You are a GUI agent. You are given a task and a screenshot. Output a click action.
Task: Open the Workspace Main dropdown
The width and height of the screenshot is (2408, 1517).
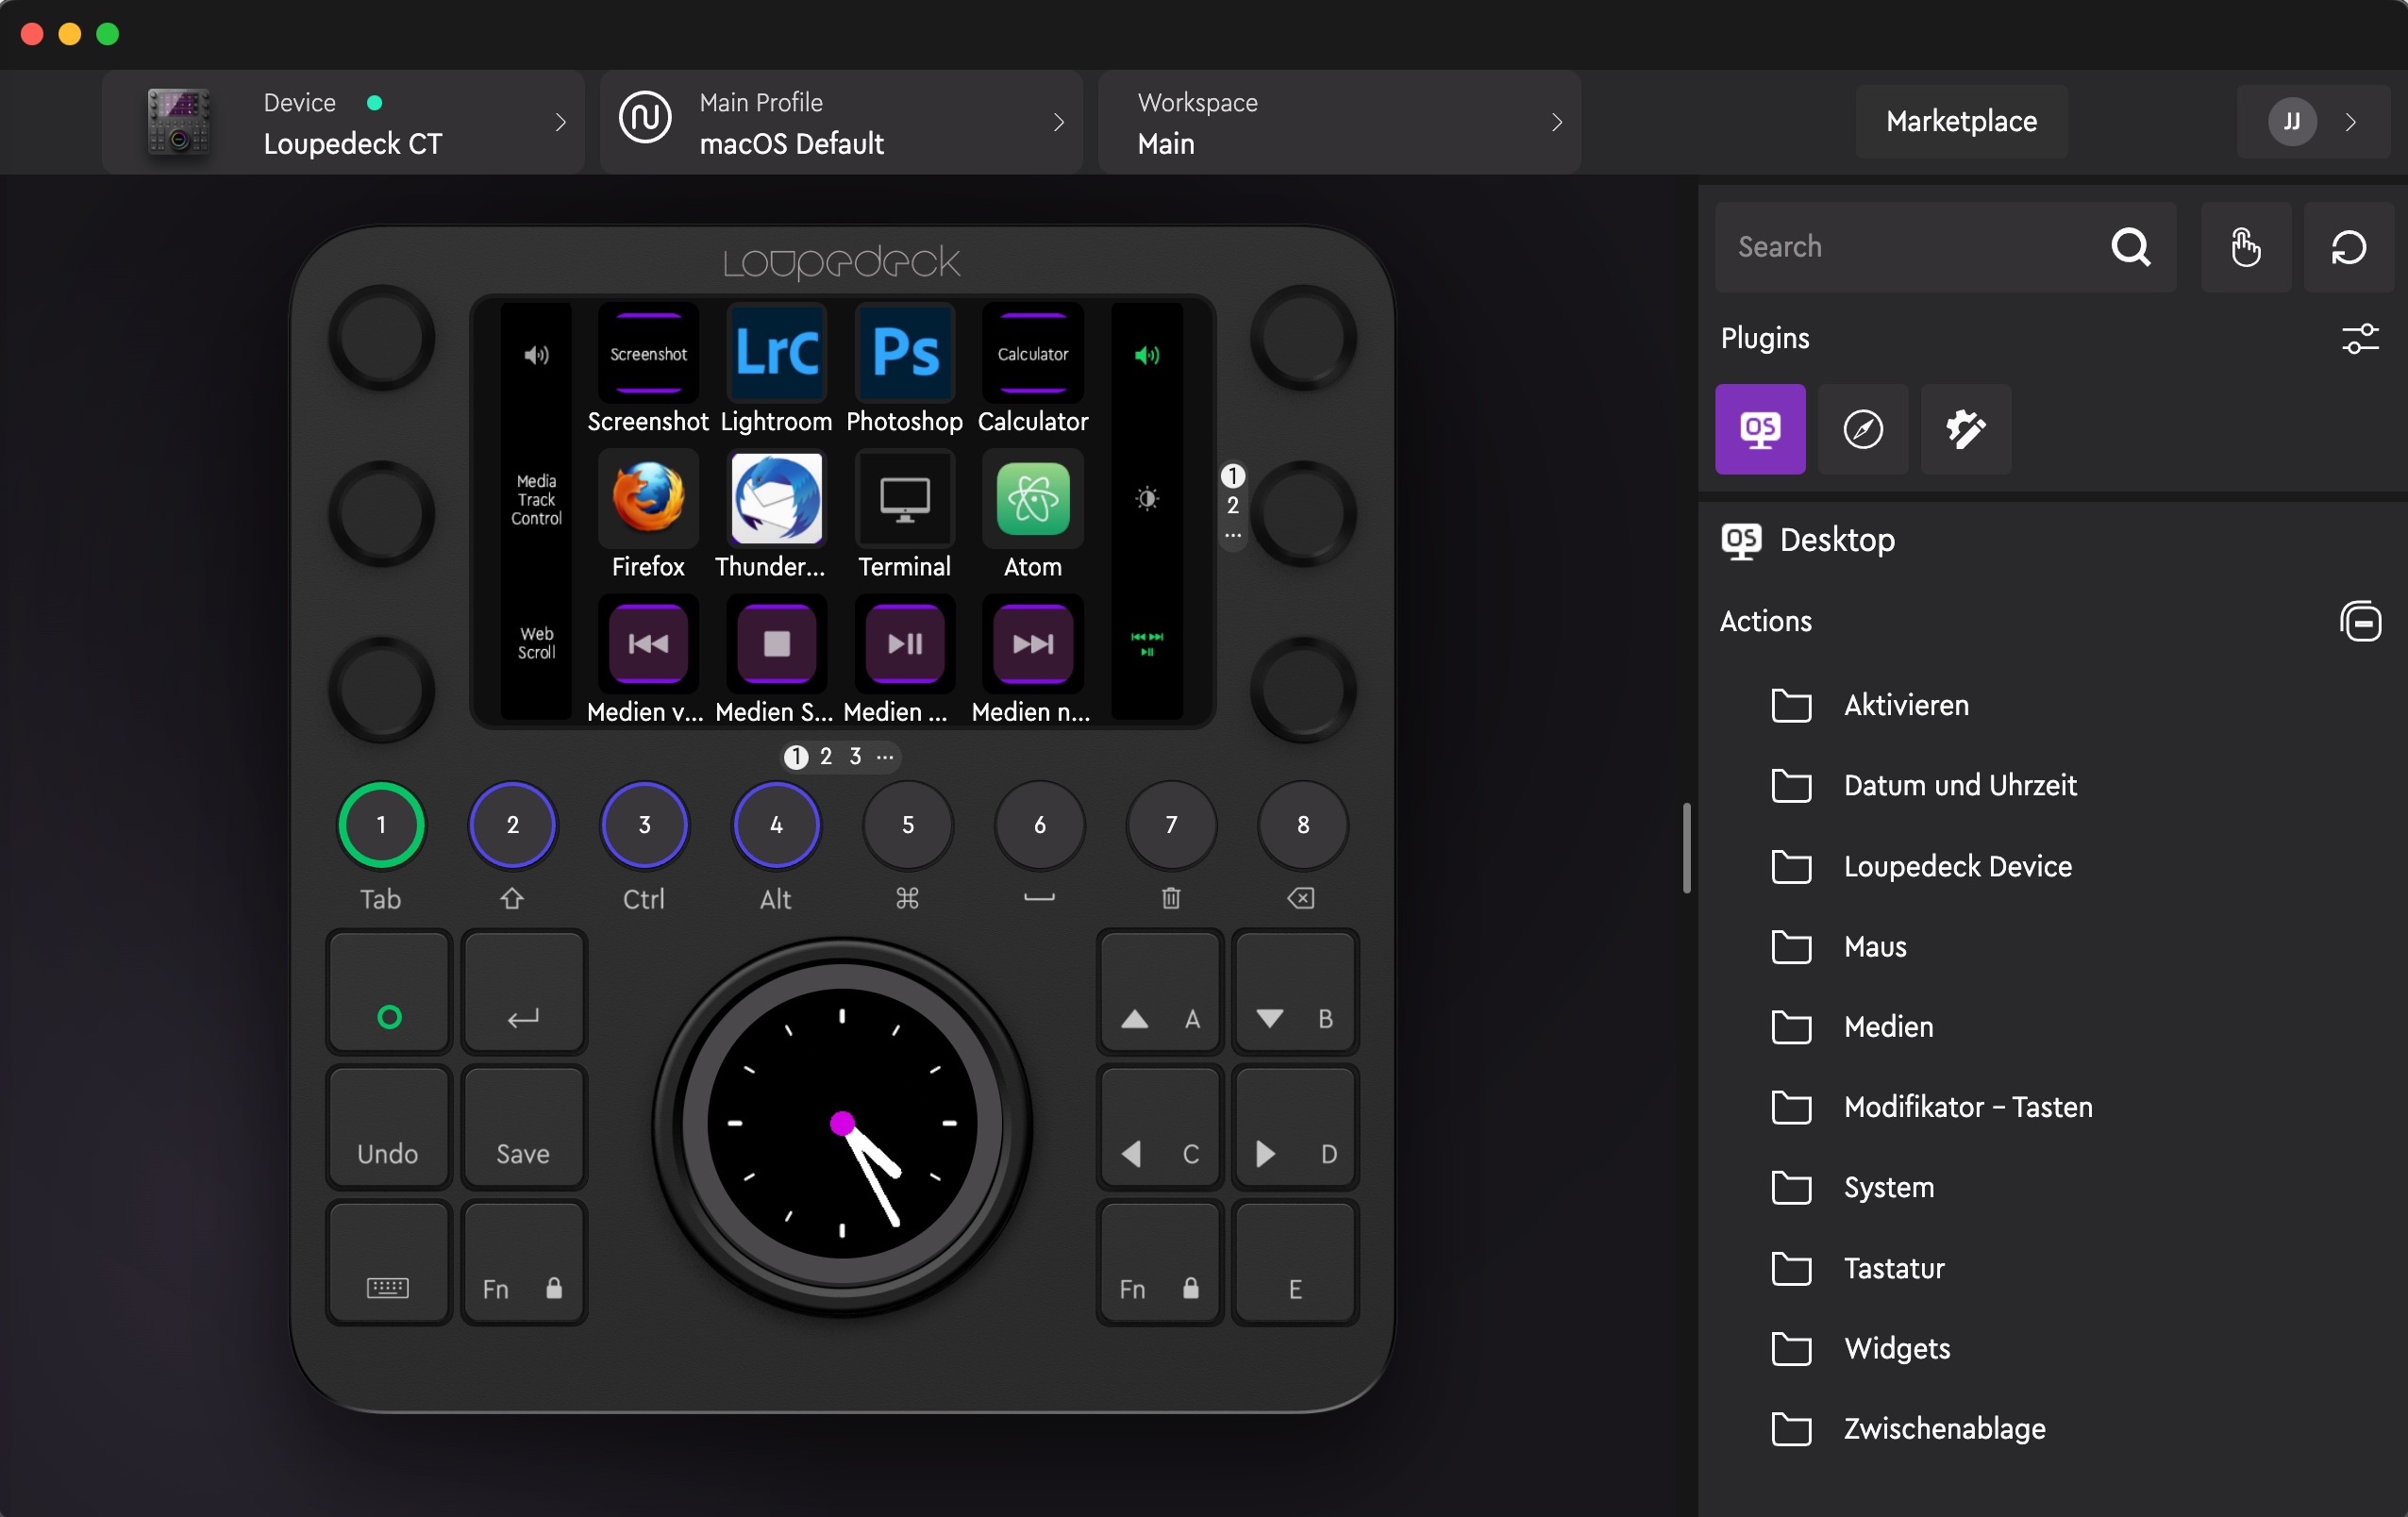coord(1339,122)
